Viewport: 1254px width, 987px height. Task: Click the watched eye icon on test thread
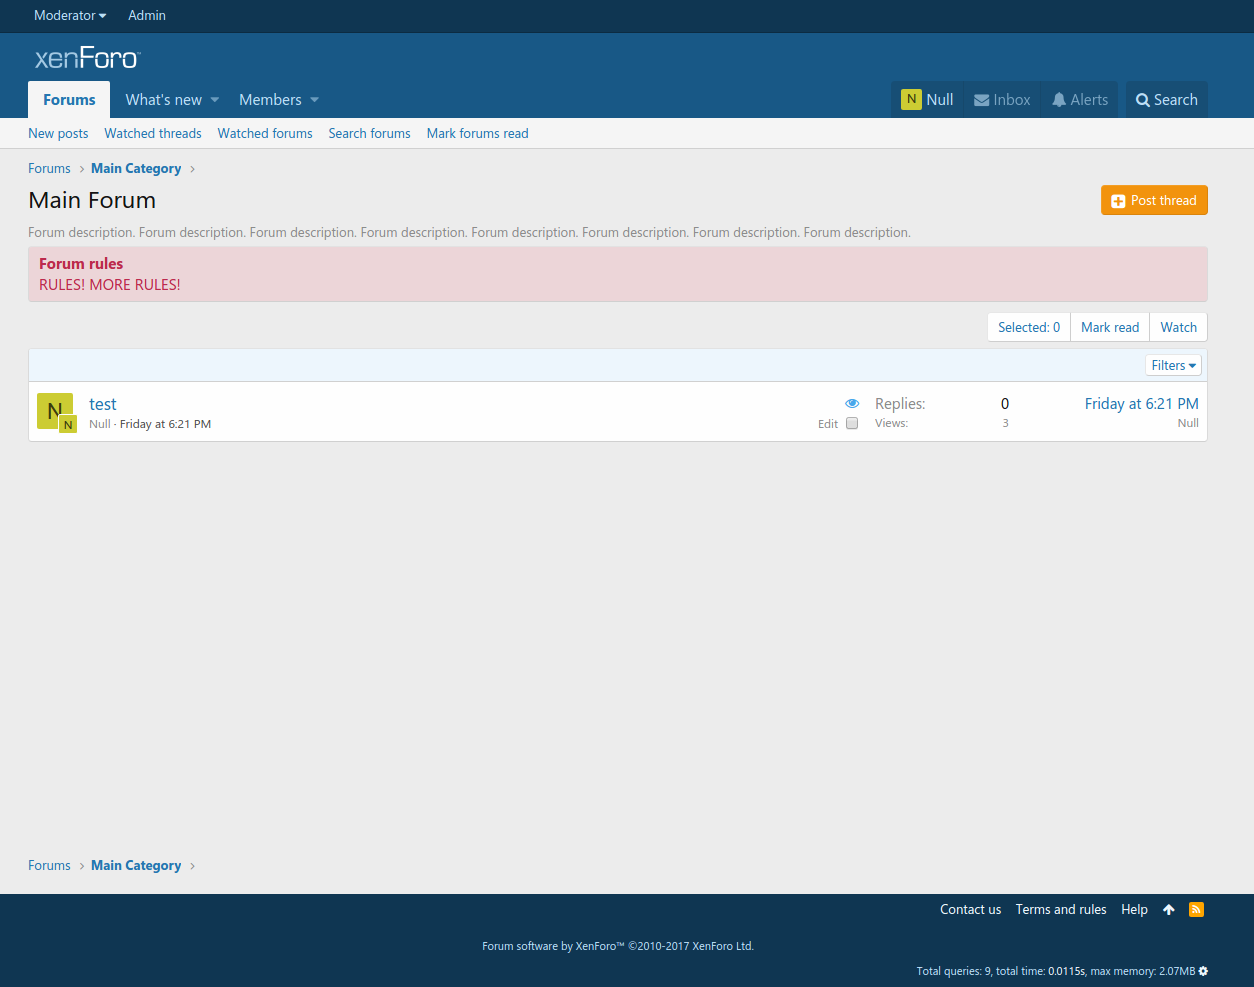tap(852, 404)
